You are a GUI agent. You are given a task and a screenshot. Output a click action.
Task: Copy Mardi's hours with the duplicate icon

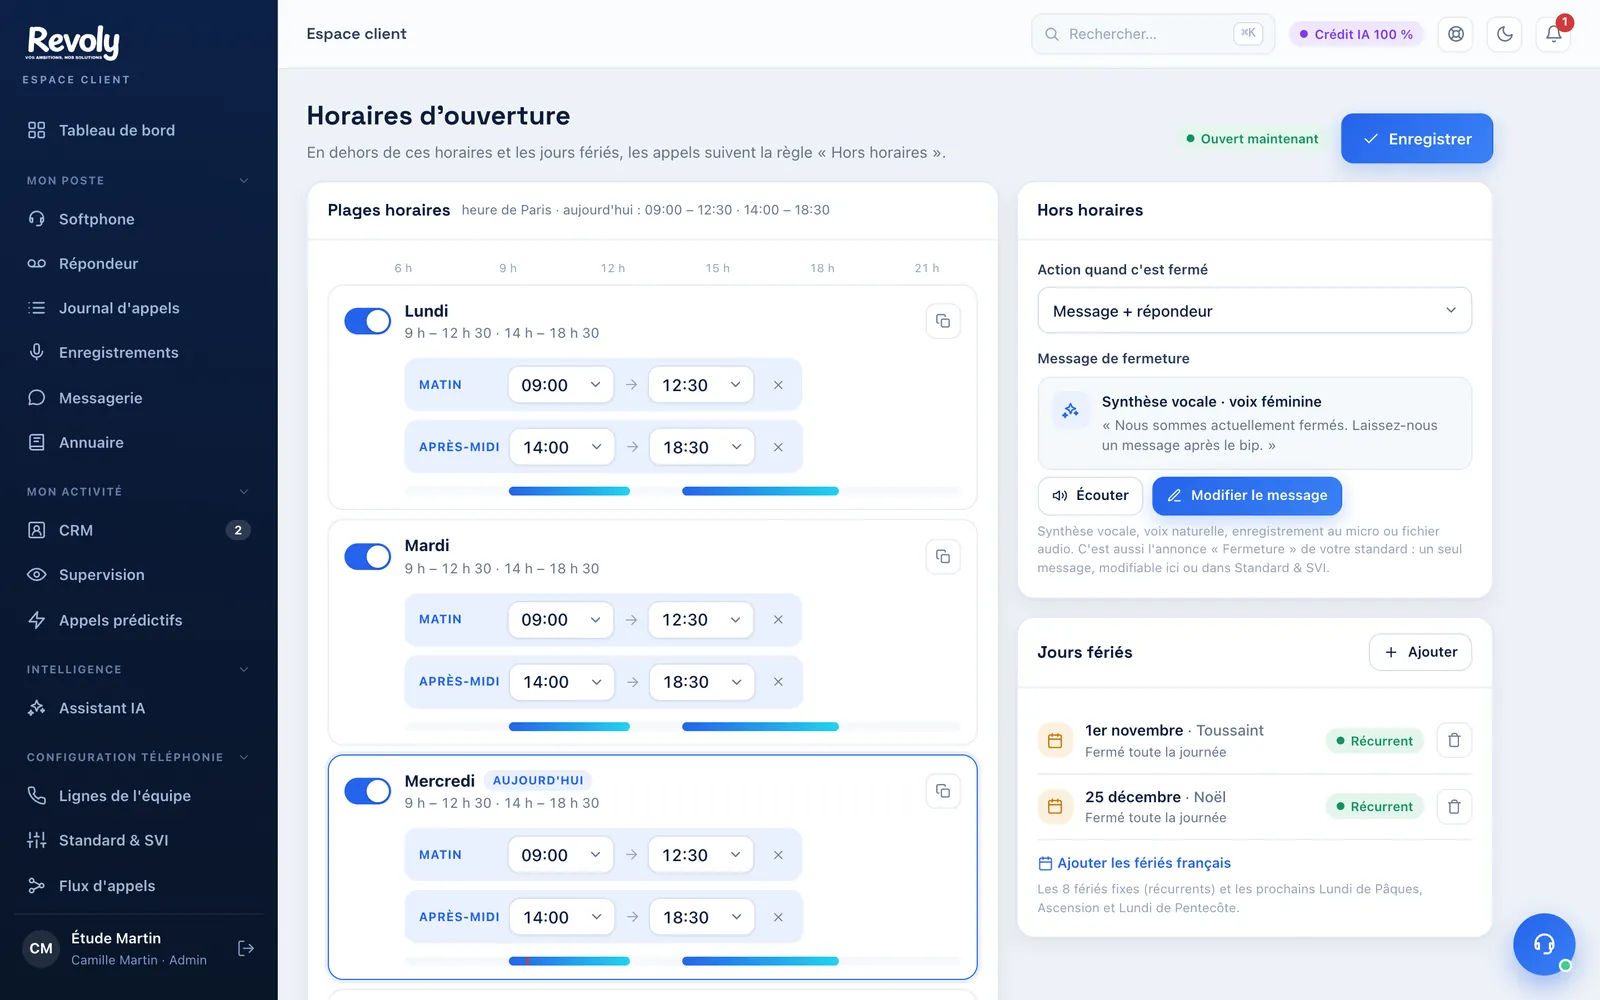[x=943, y=556]
